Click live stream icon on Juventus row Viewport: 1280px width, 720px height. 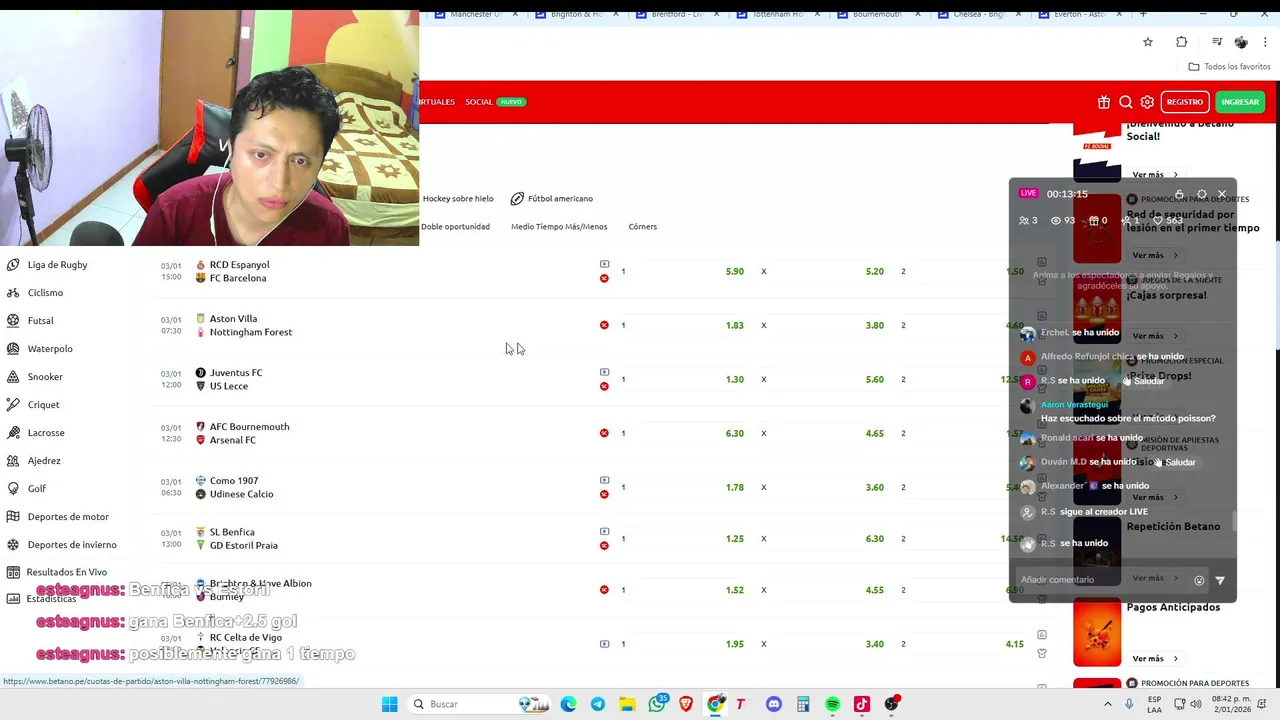point(604,372)
